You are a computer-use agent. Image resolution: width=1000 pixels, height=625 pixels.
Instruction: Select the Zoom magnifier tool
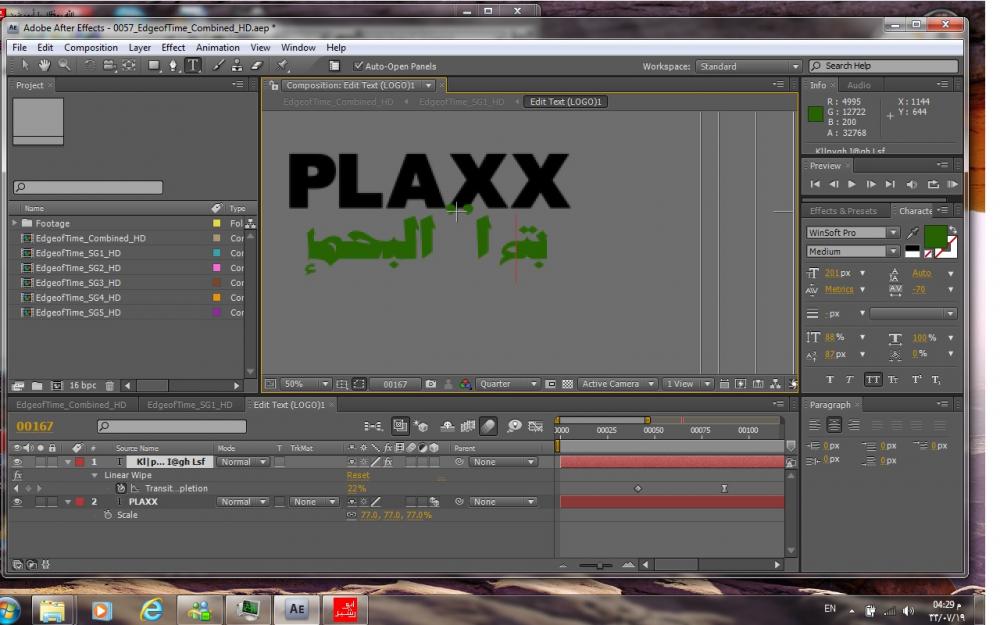64,65
